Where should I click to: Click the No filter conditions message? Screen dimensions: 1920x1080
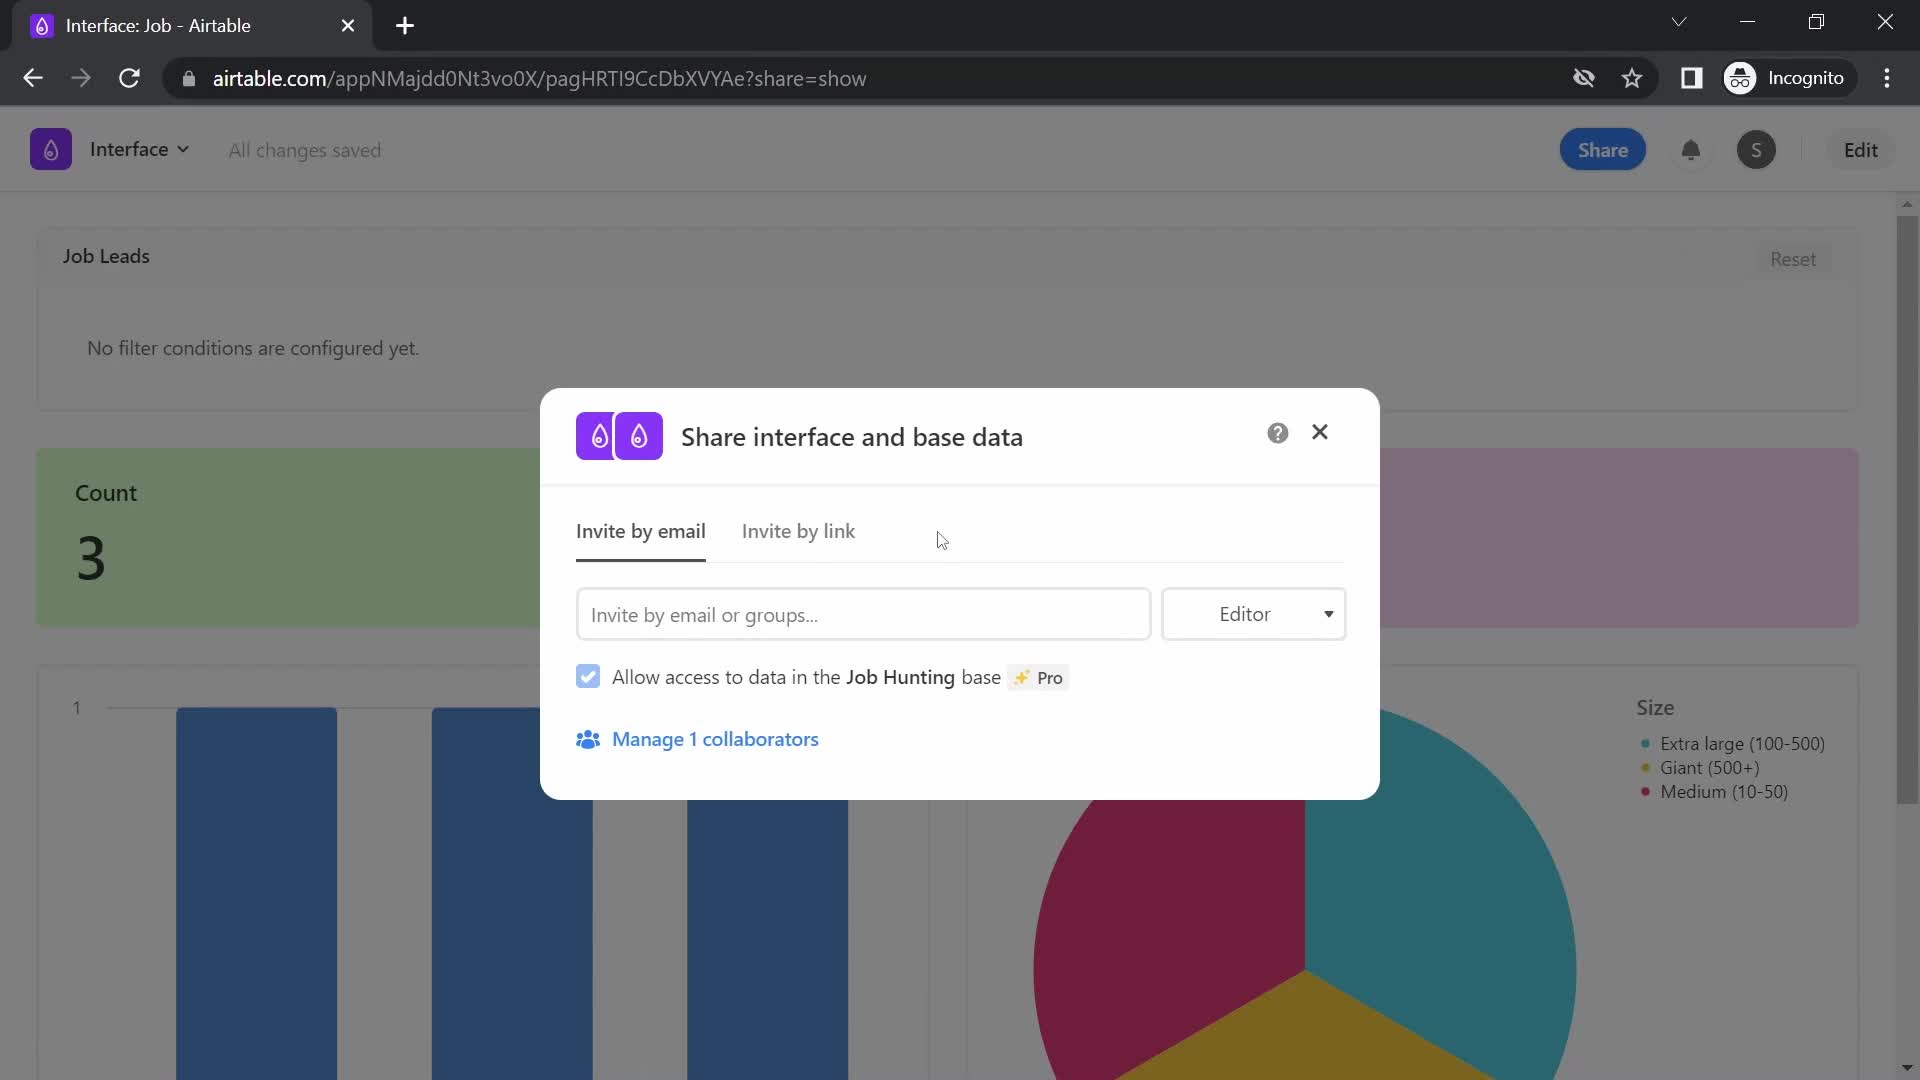click(x=253, y=348)
